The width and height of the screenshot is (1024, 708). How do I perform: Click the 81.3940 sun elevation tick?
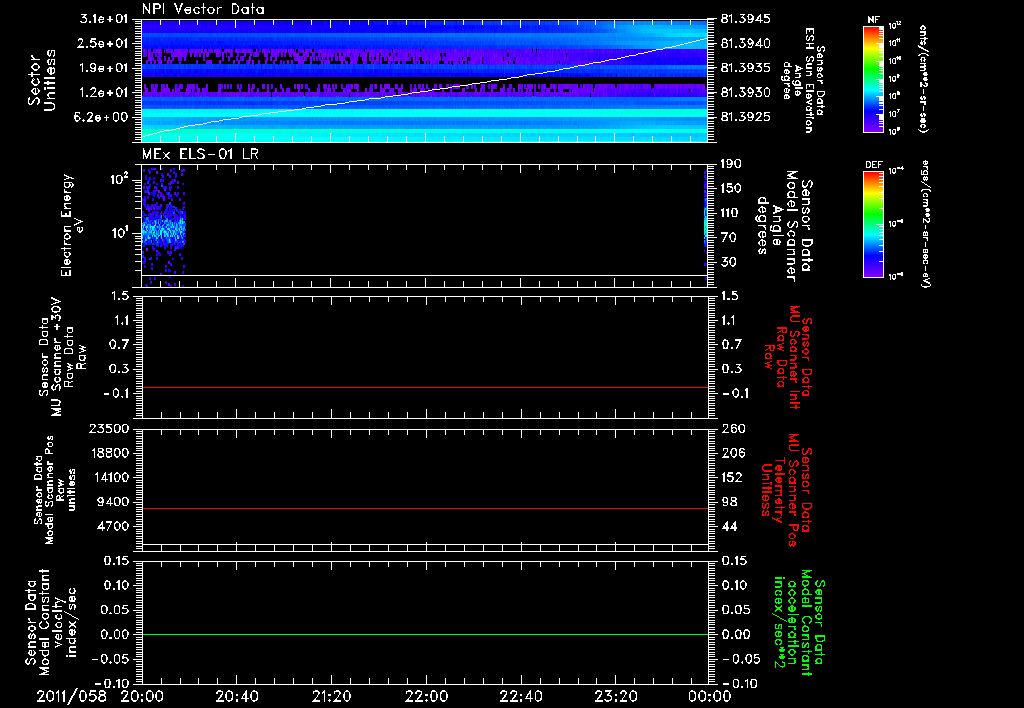(745, 43)
